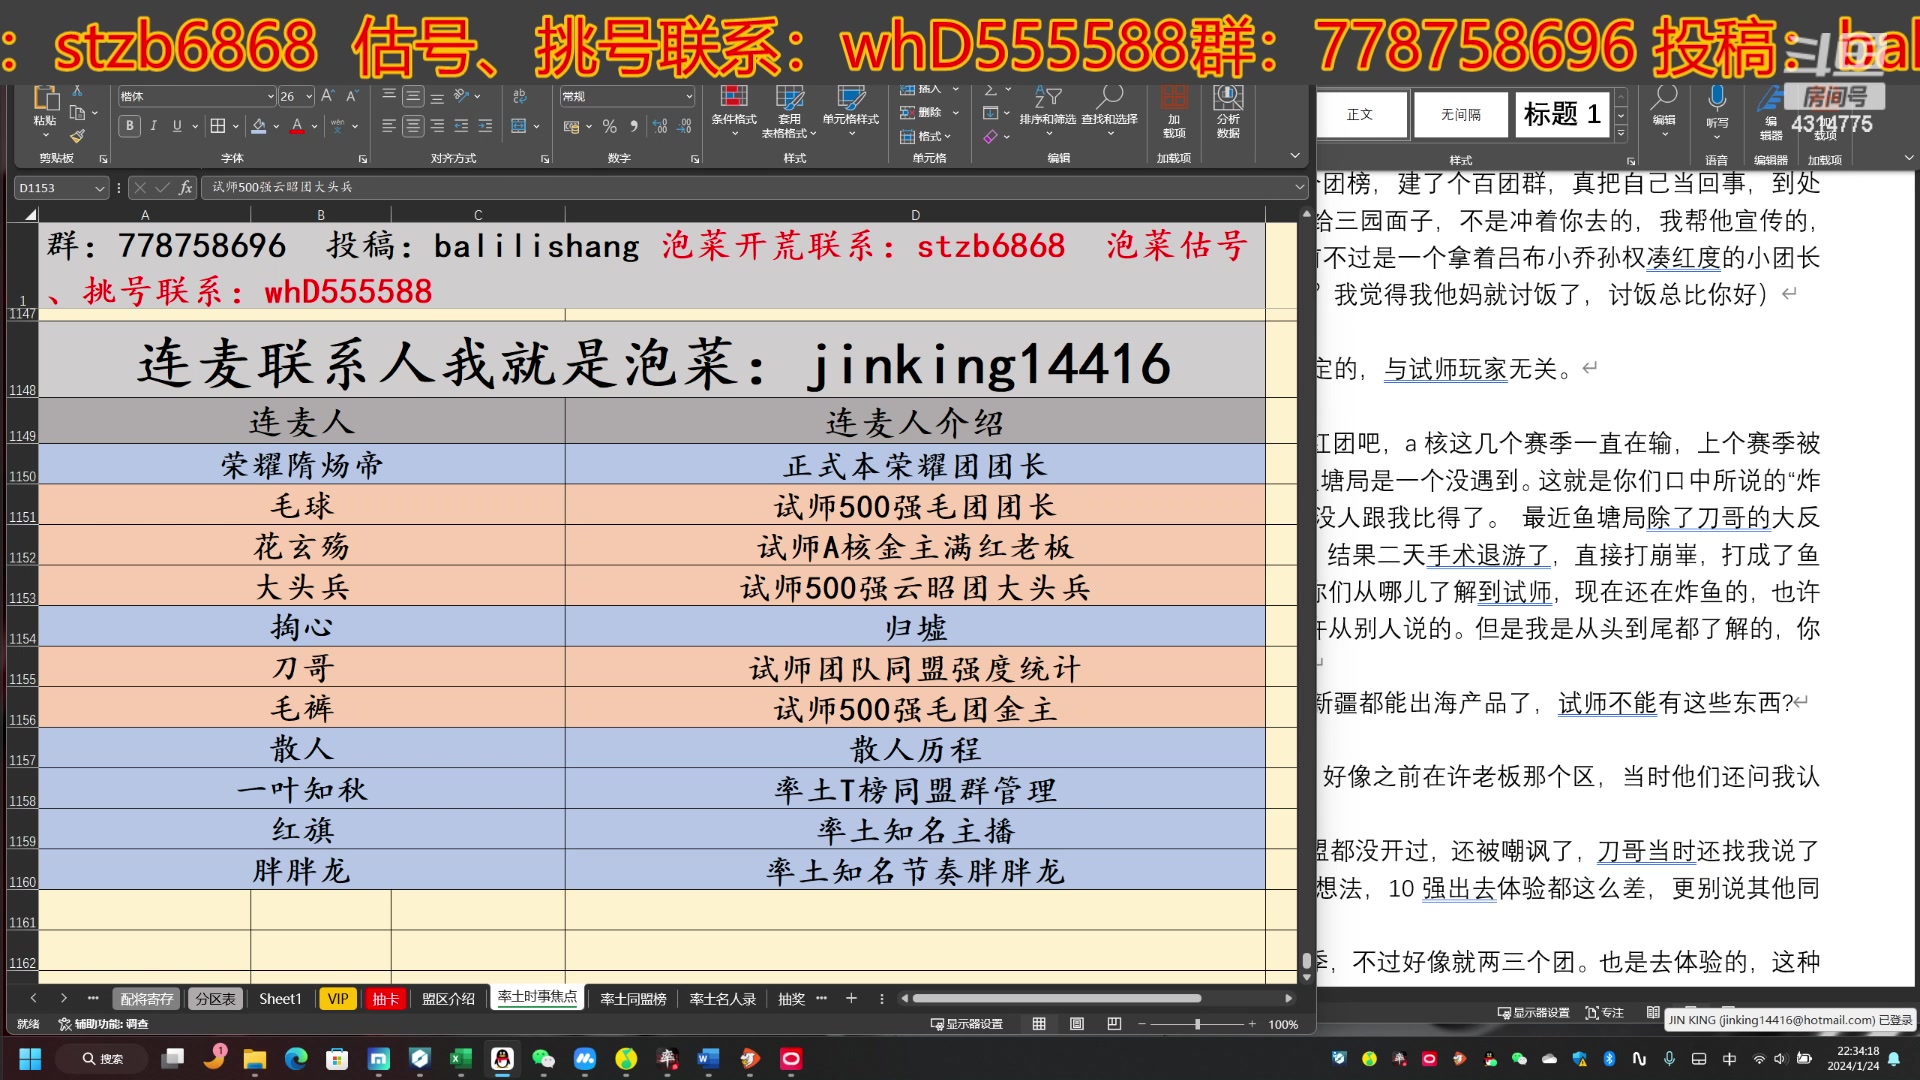This screenshot has height=1080, width=1920.
Task: Switch to 分区表 sheet tab
Action: click(215, 999)
